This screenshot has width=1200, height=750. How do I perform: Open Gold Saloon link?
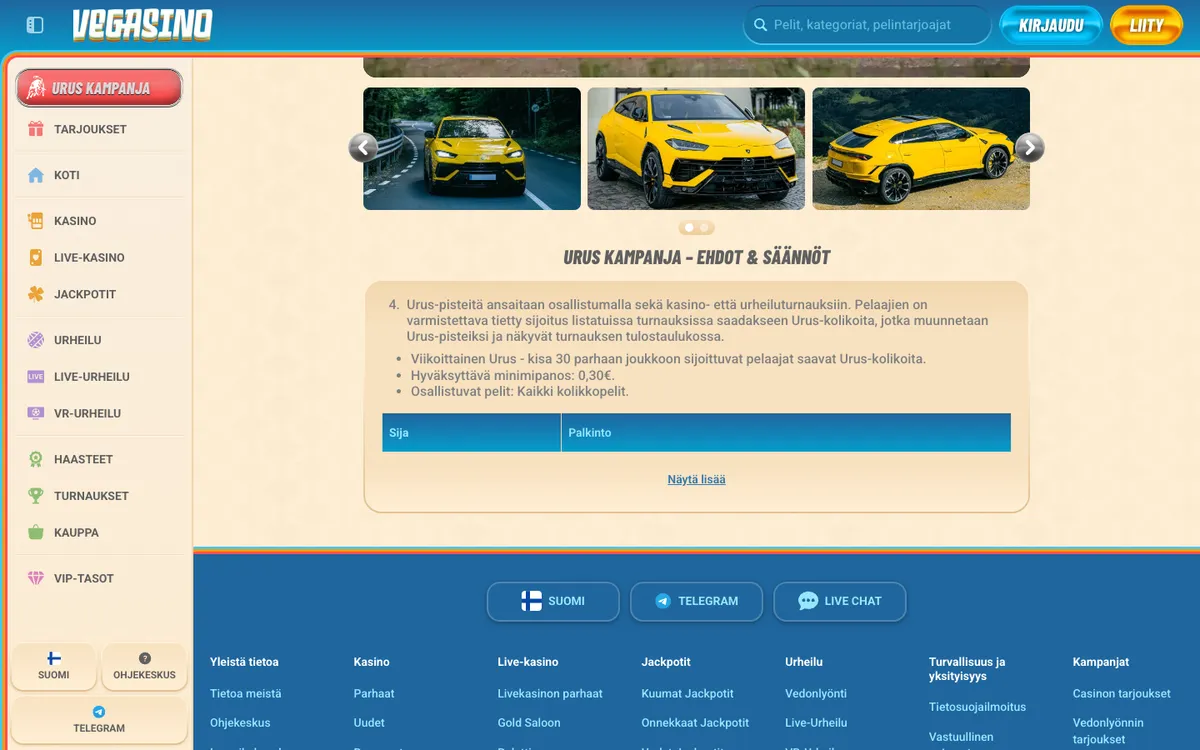[529, 722]
